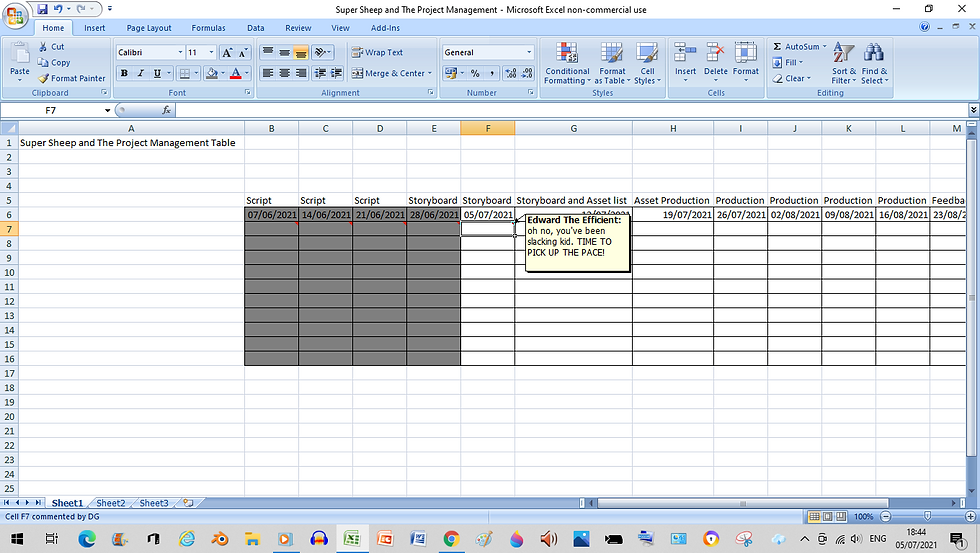Expand Name Box dropdown arrow

pyautogui.click(x=108, y=111)
